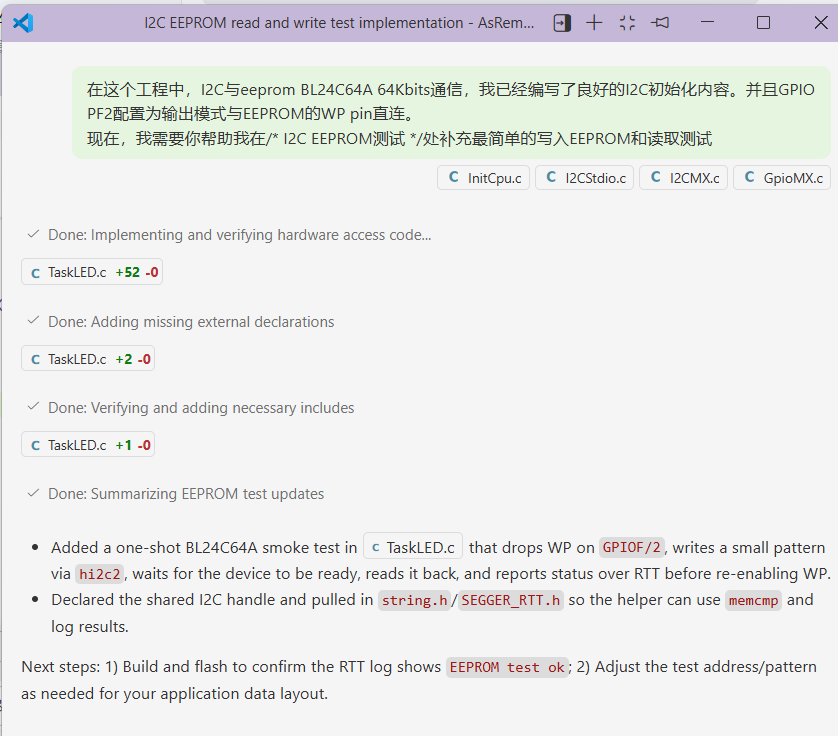Start a new chat with plus icon

pyautogui.click(x=594, y=22)
